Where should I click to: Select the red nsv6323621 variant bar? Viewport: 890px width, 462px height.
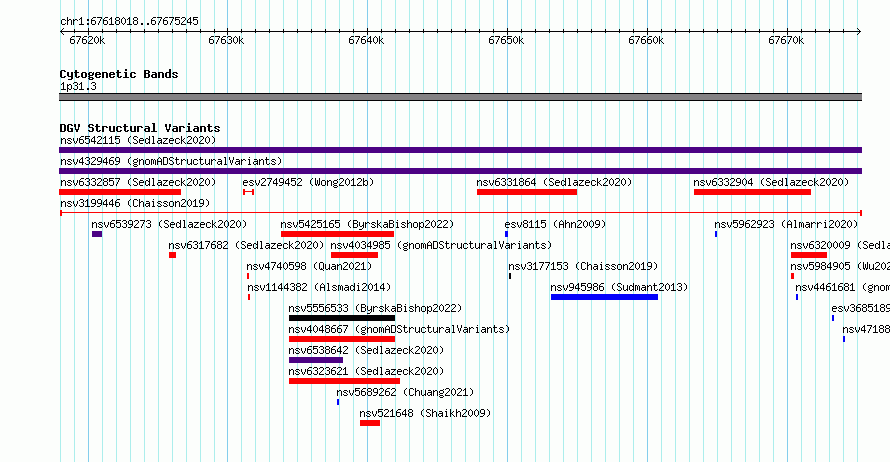pos(344,381)
